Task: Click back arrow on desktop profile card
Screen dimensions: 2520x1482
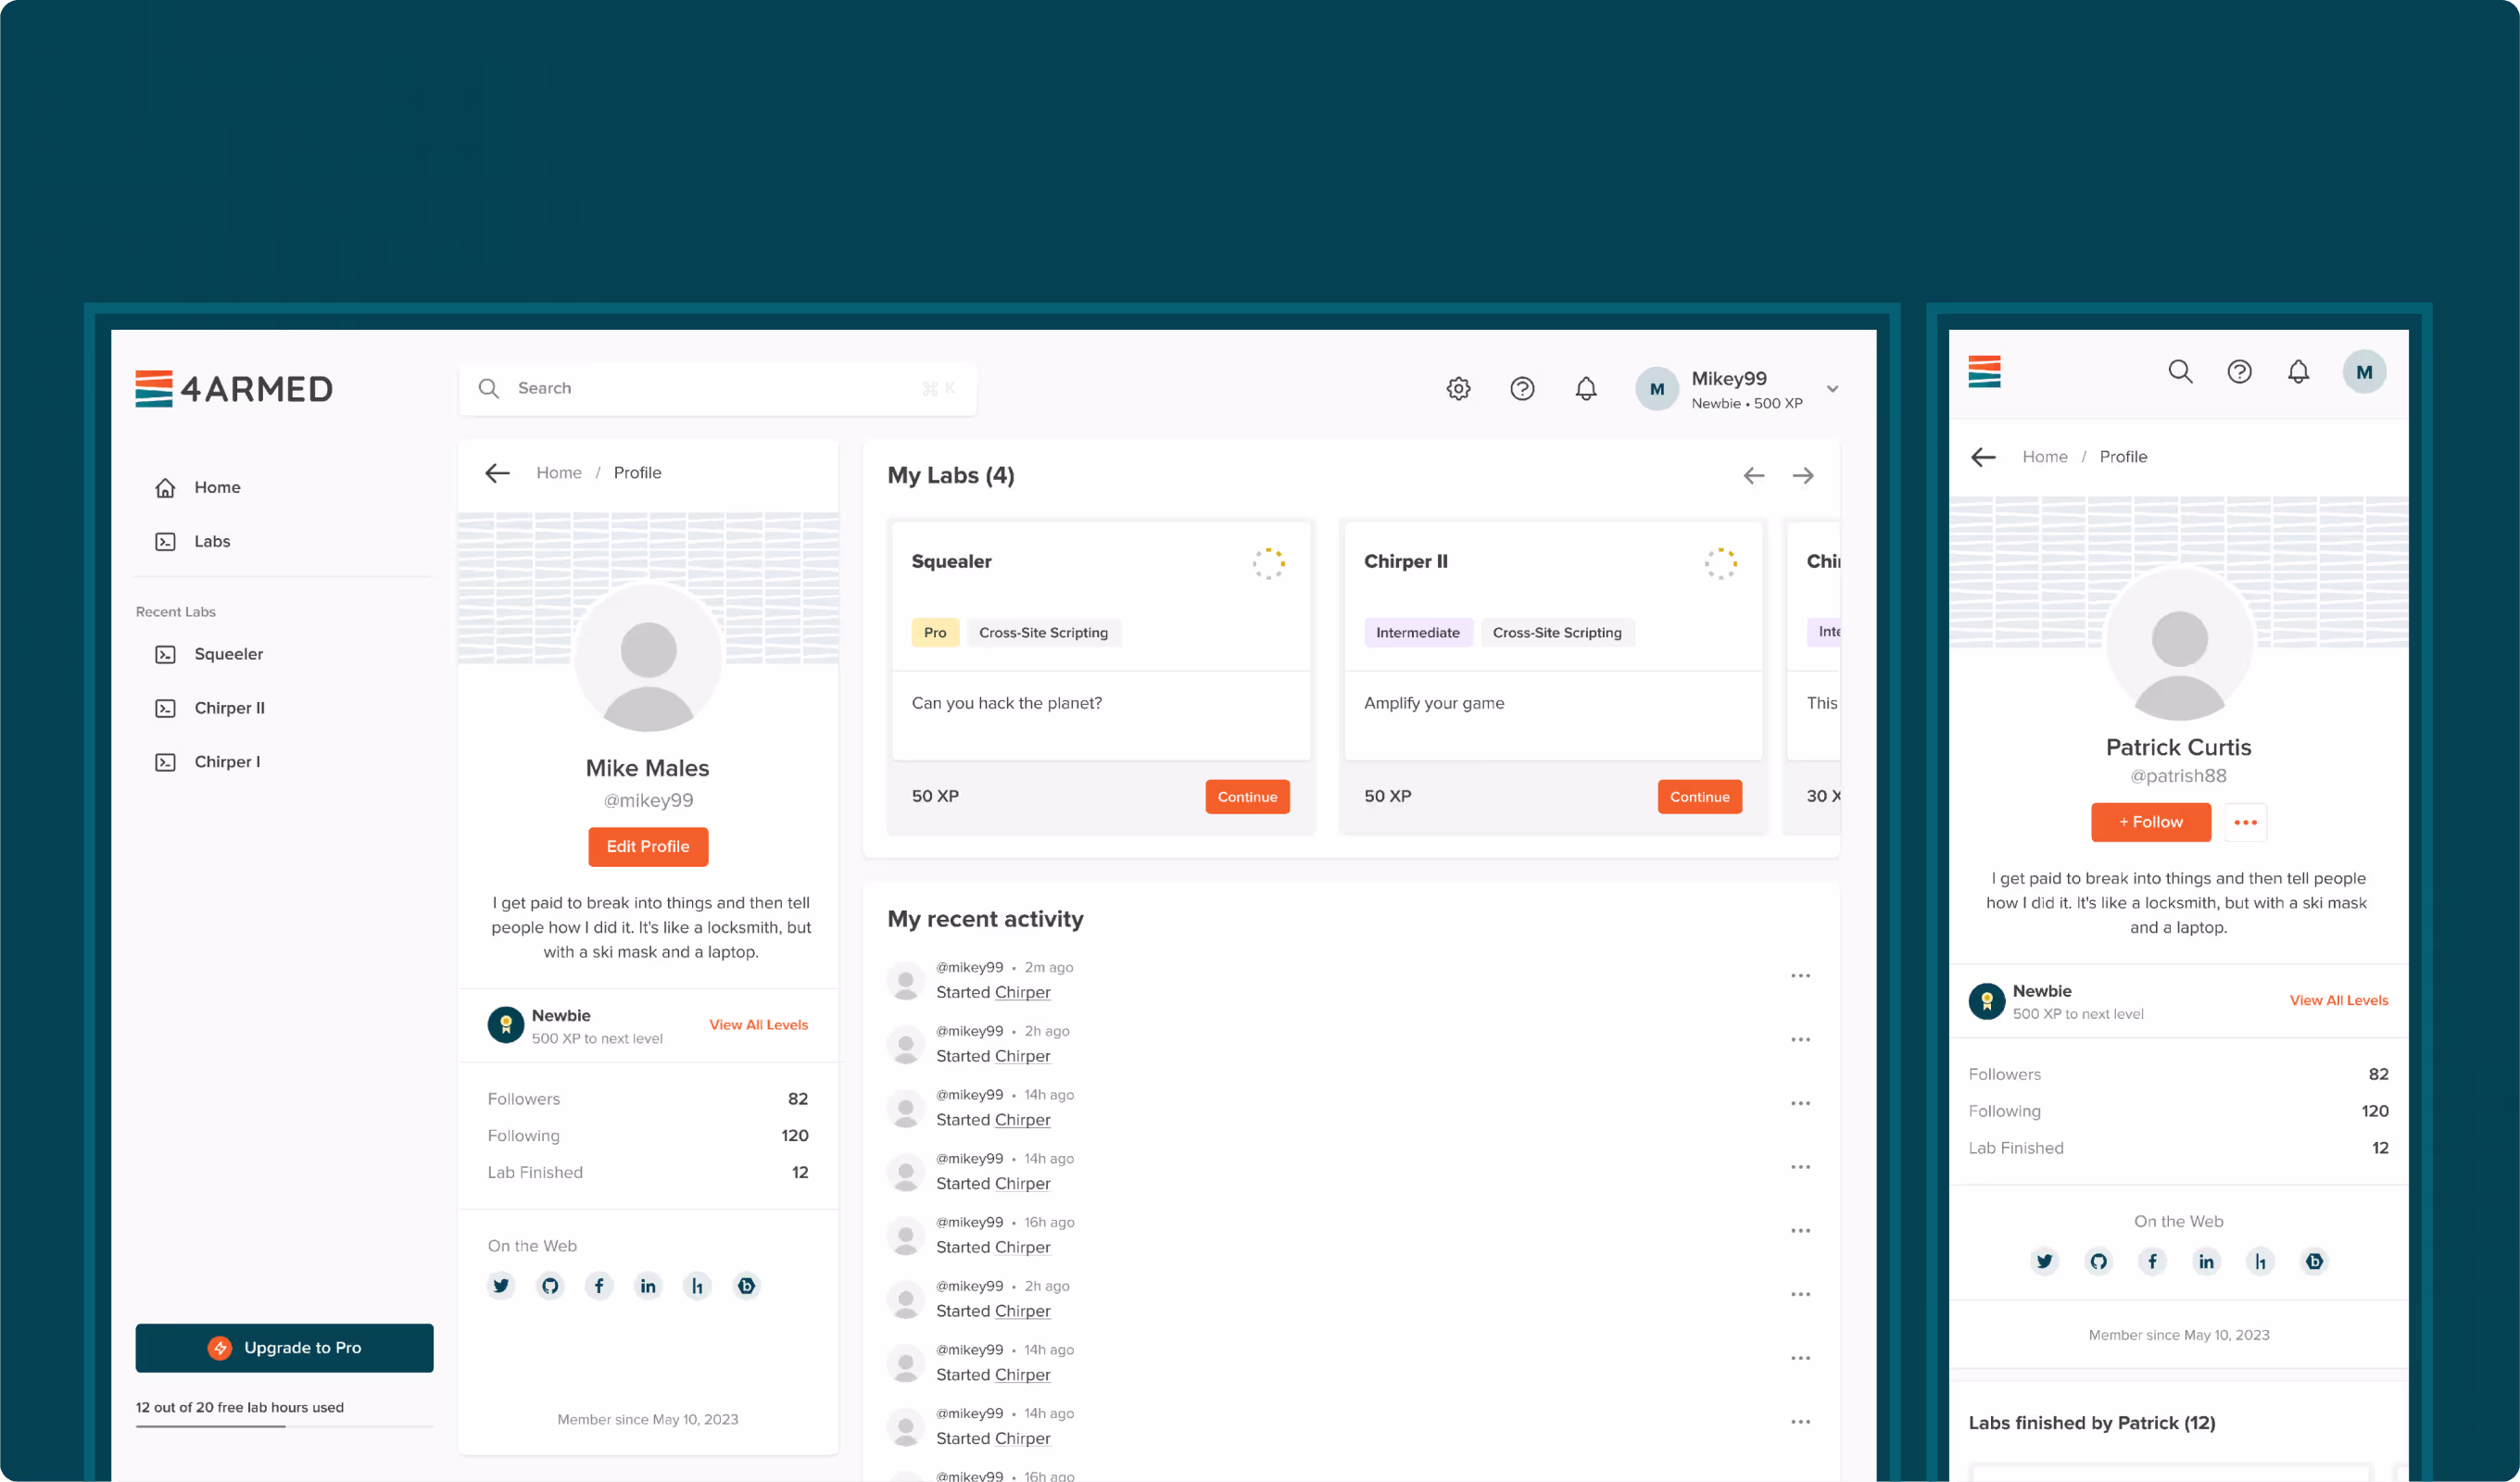Action: pos(497,473)
